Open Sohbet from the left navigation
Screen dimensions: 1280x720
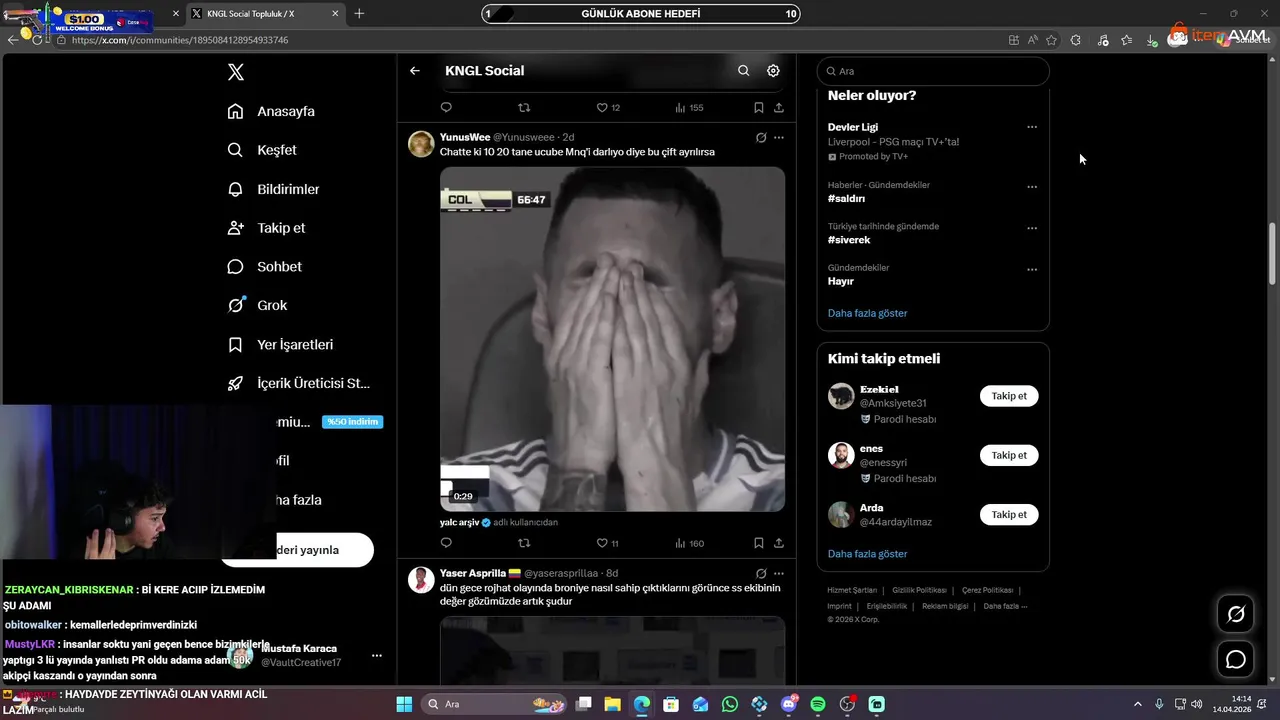coord(264,267)
